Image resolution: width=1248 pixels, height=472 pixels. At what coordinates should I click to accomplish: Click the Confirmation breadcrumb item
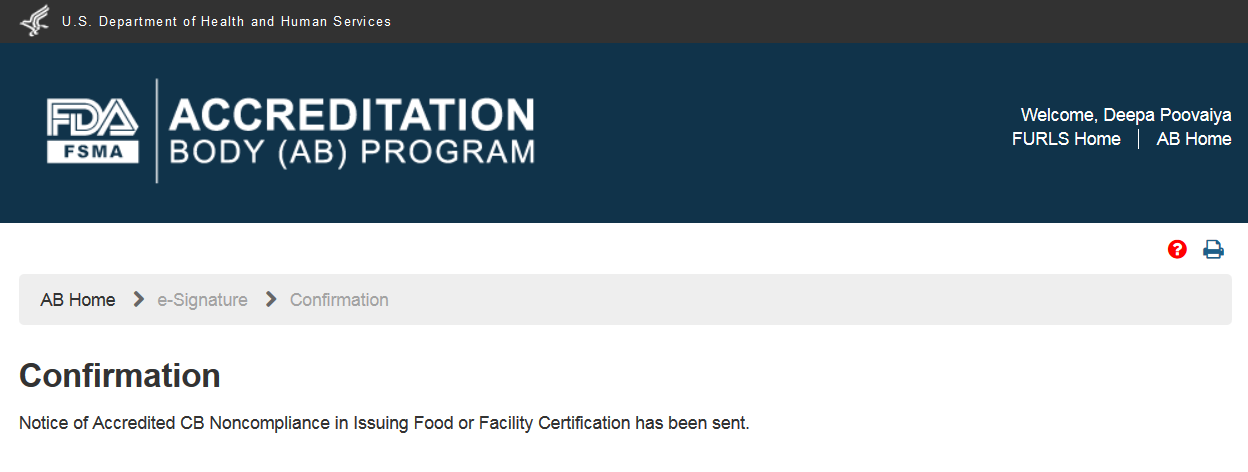point(339,300)
